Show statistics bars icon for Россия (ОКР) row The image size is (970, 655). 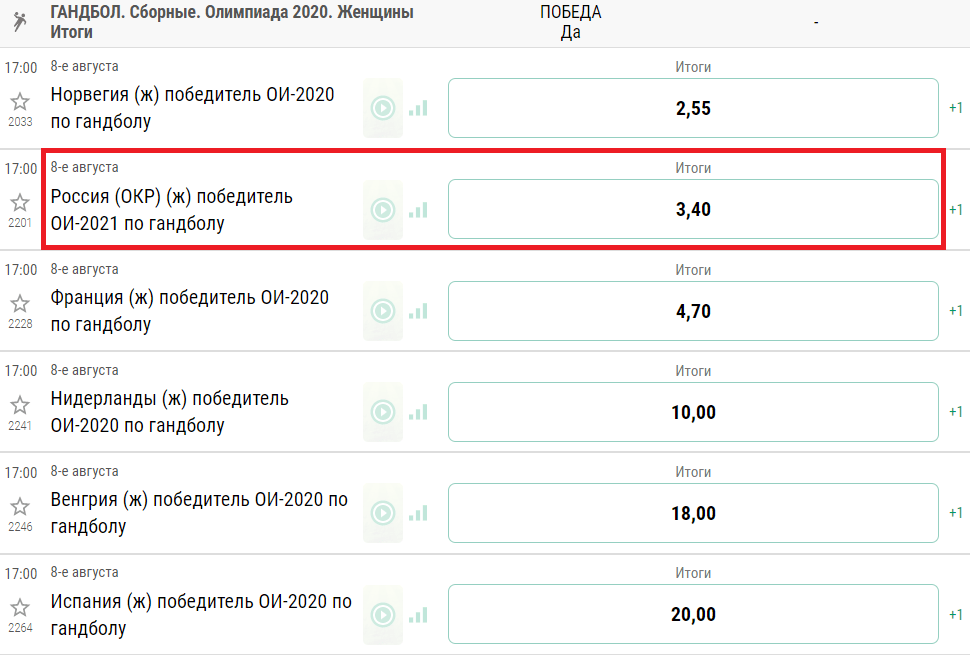click(418, 210)
